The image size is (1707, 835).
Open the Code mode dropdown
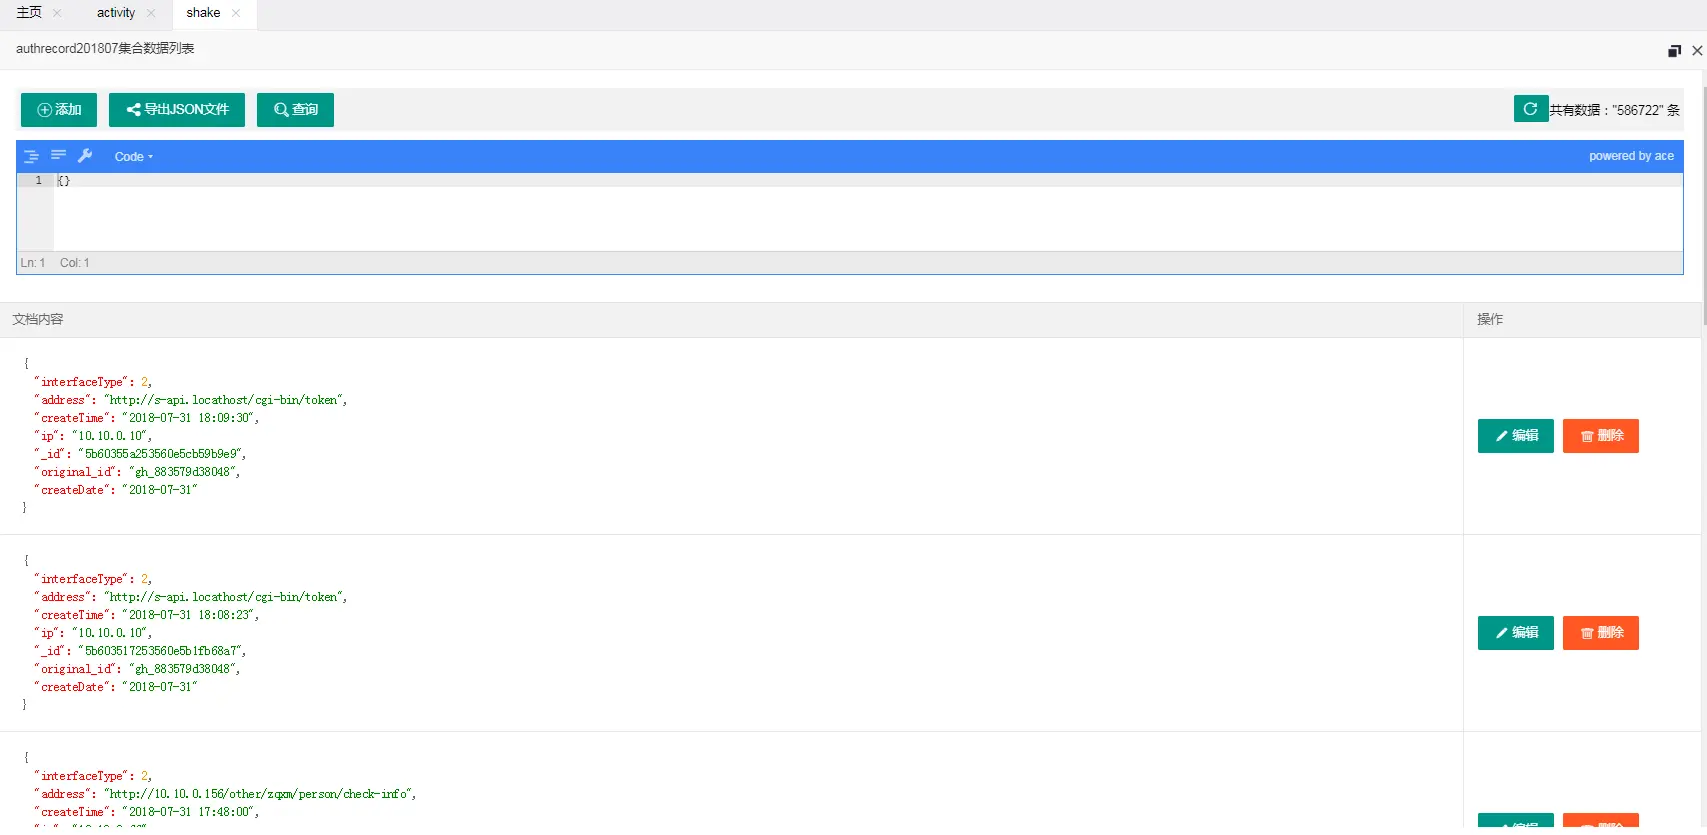133,157
